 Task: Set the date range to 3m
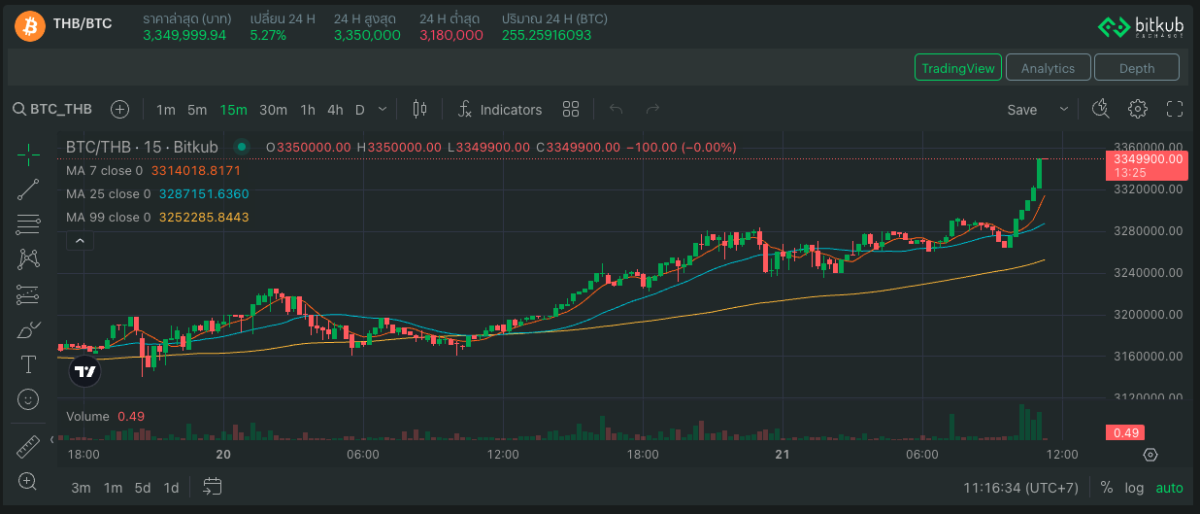tap(81, 488)
